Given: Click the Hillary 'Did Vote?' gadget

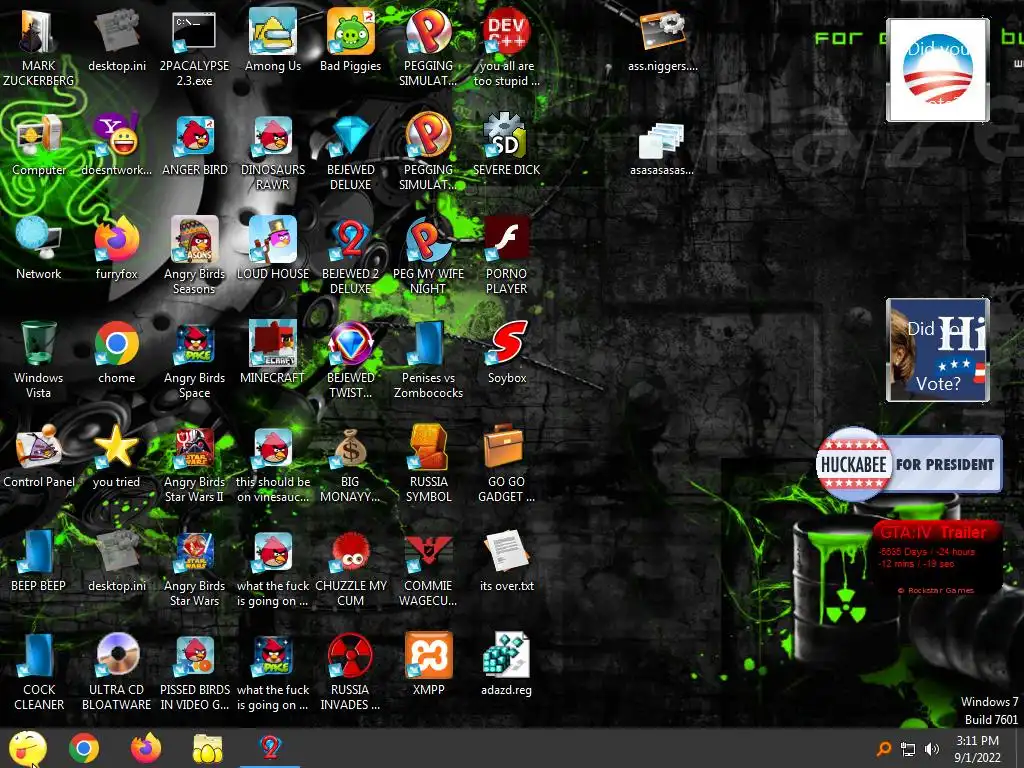Looking at the screenshot, I should 938,350.
